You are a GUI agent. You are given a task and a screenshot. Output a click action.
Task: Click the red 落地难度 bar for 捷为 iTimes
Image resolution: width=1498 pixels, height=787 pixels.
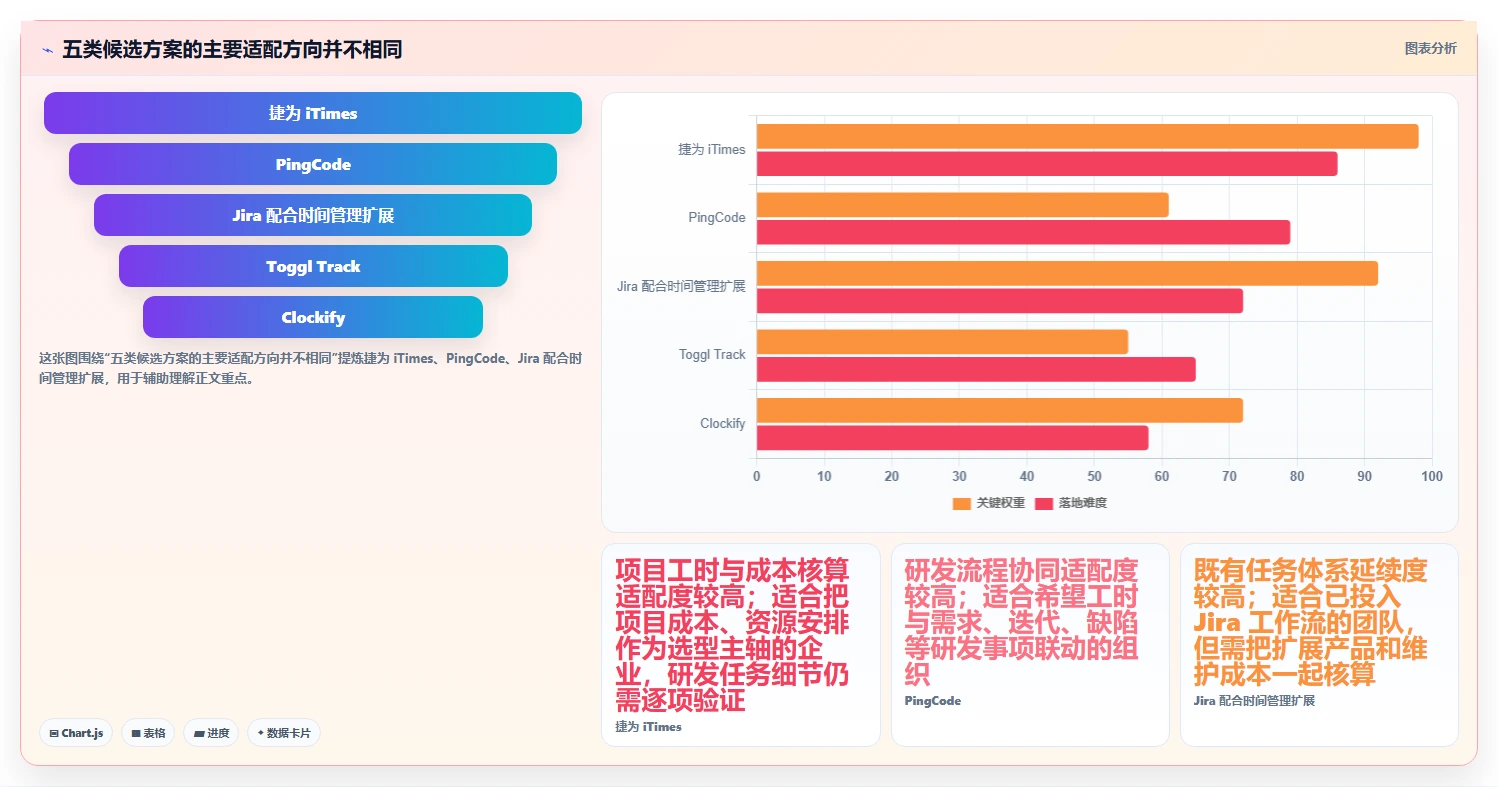(1047, 163)
